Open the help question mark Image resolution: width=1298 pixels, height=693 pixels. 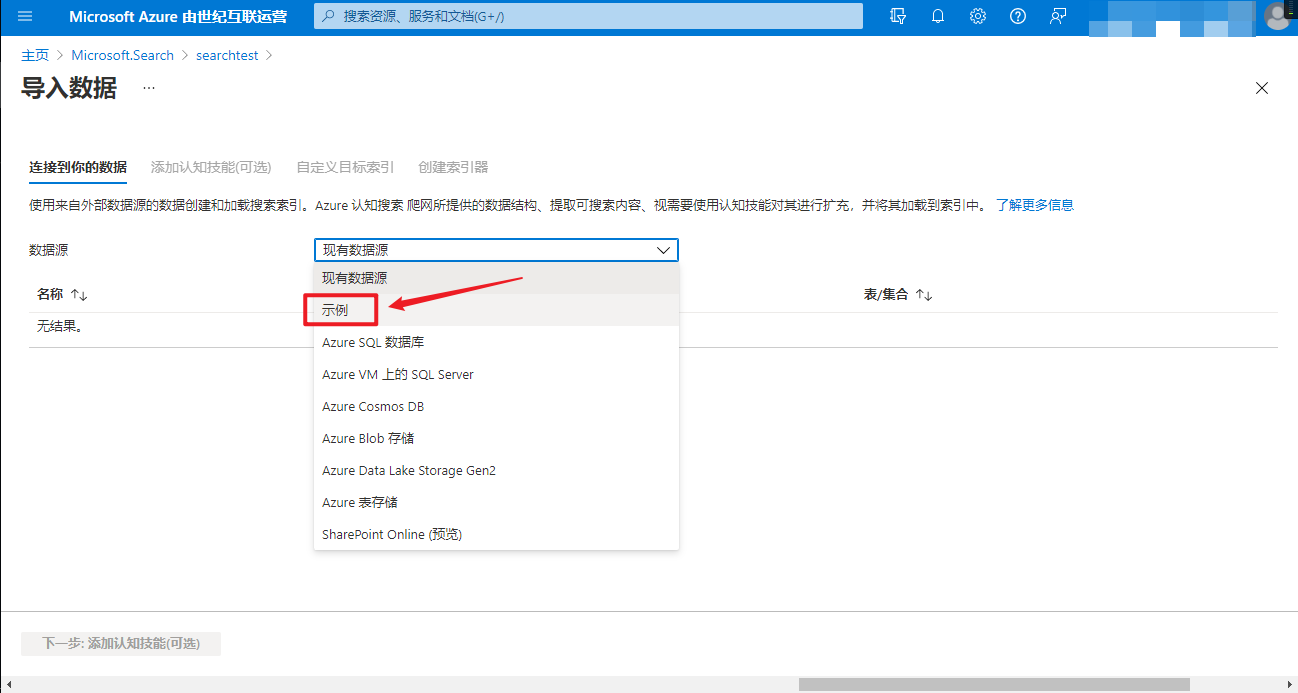pyautogui.click(x=1018, y=16)
